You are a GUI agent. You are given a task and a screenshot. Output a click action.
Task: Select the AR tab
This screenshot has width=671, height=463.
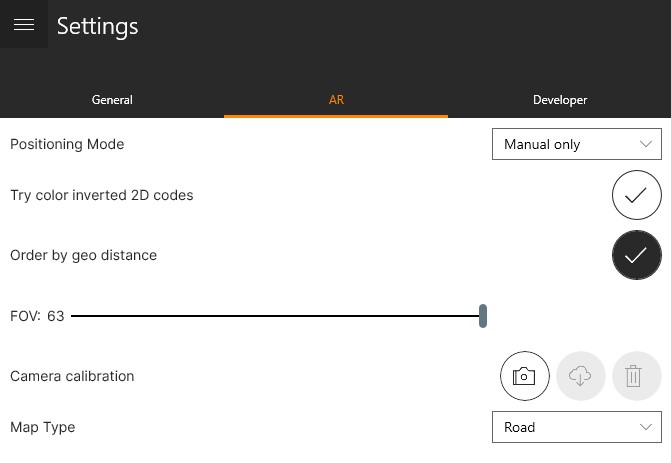click(x=336, y=100)
